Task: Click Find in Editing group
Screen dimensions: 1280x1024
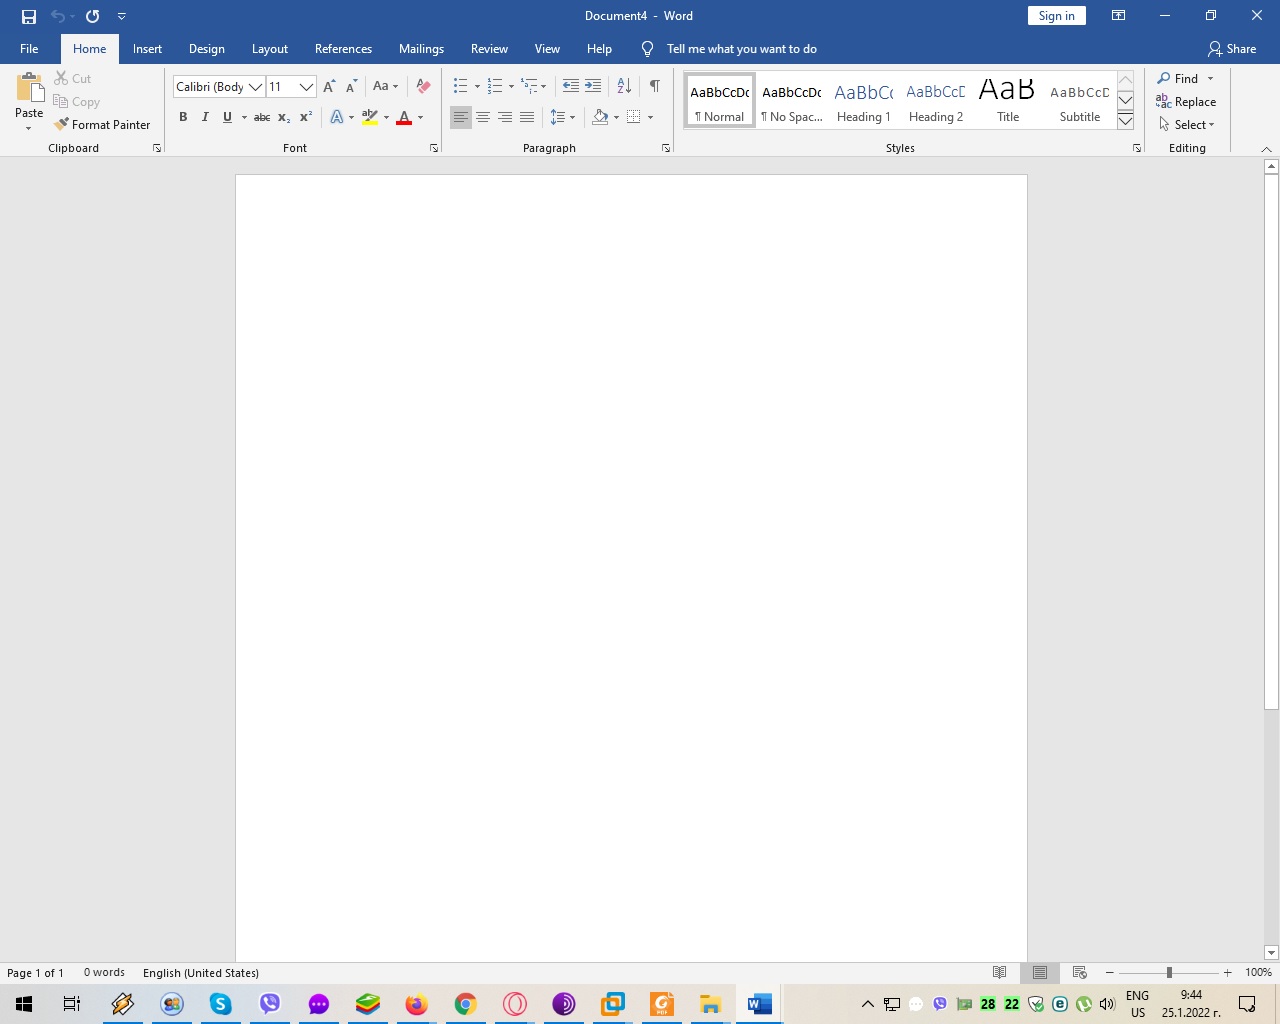Action: pyautogui.click(x=1178, y=79)
